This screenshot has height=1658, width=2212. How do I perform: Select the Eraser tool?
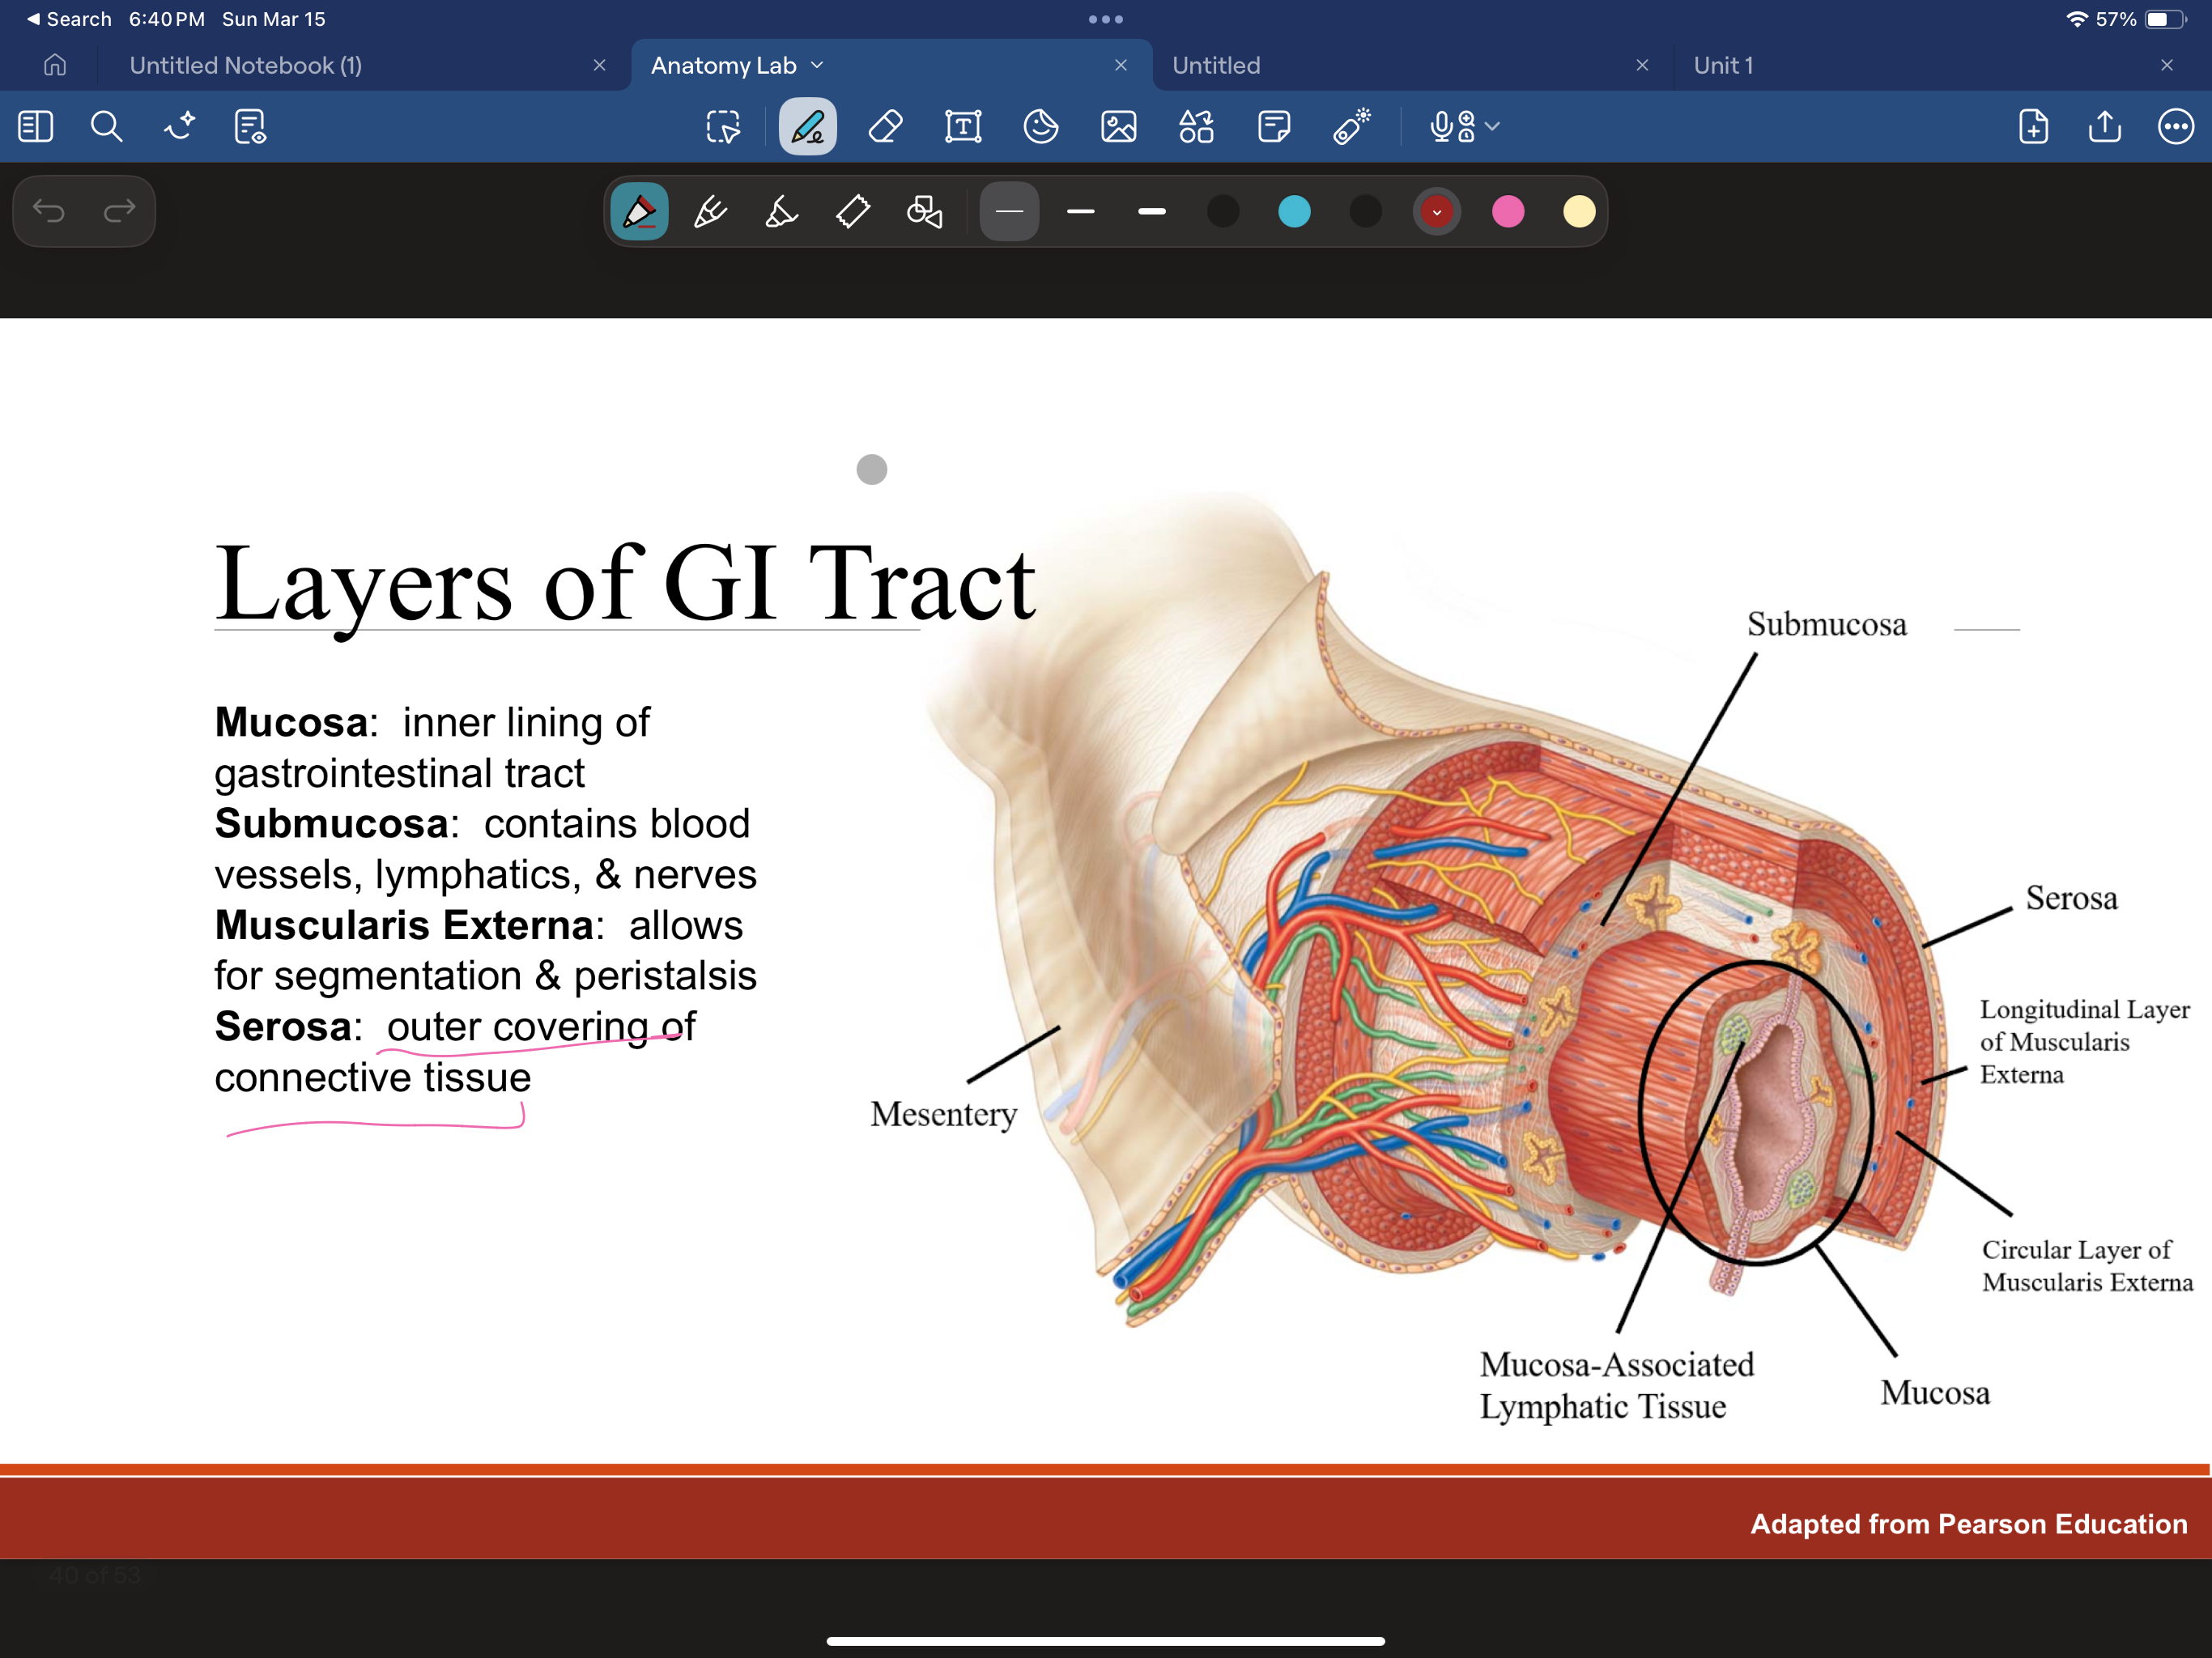(x=884, y=127)
